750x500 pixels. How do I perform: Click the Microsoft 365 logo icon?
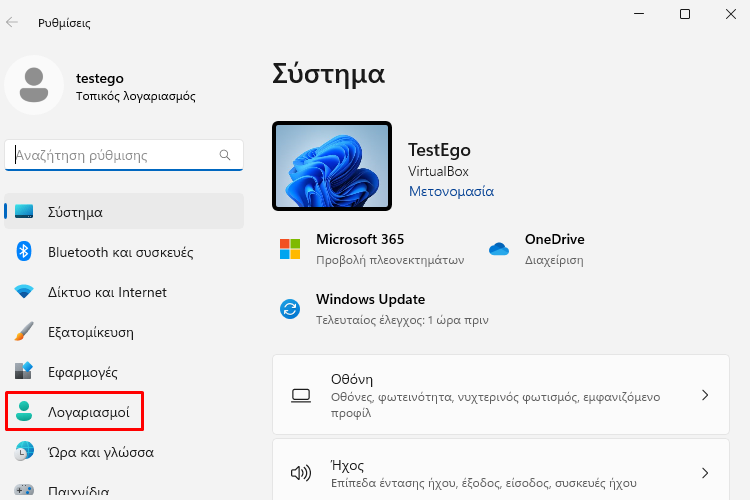click(x=290, y=249)
